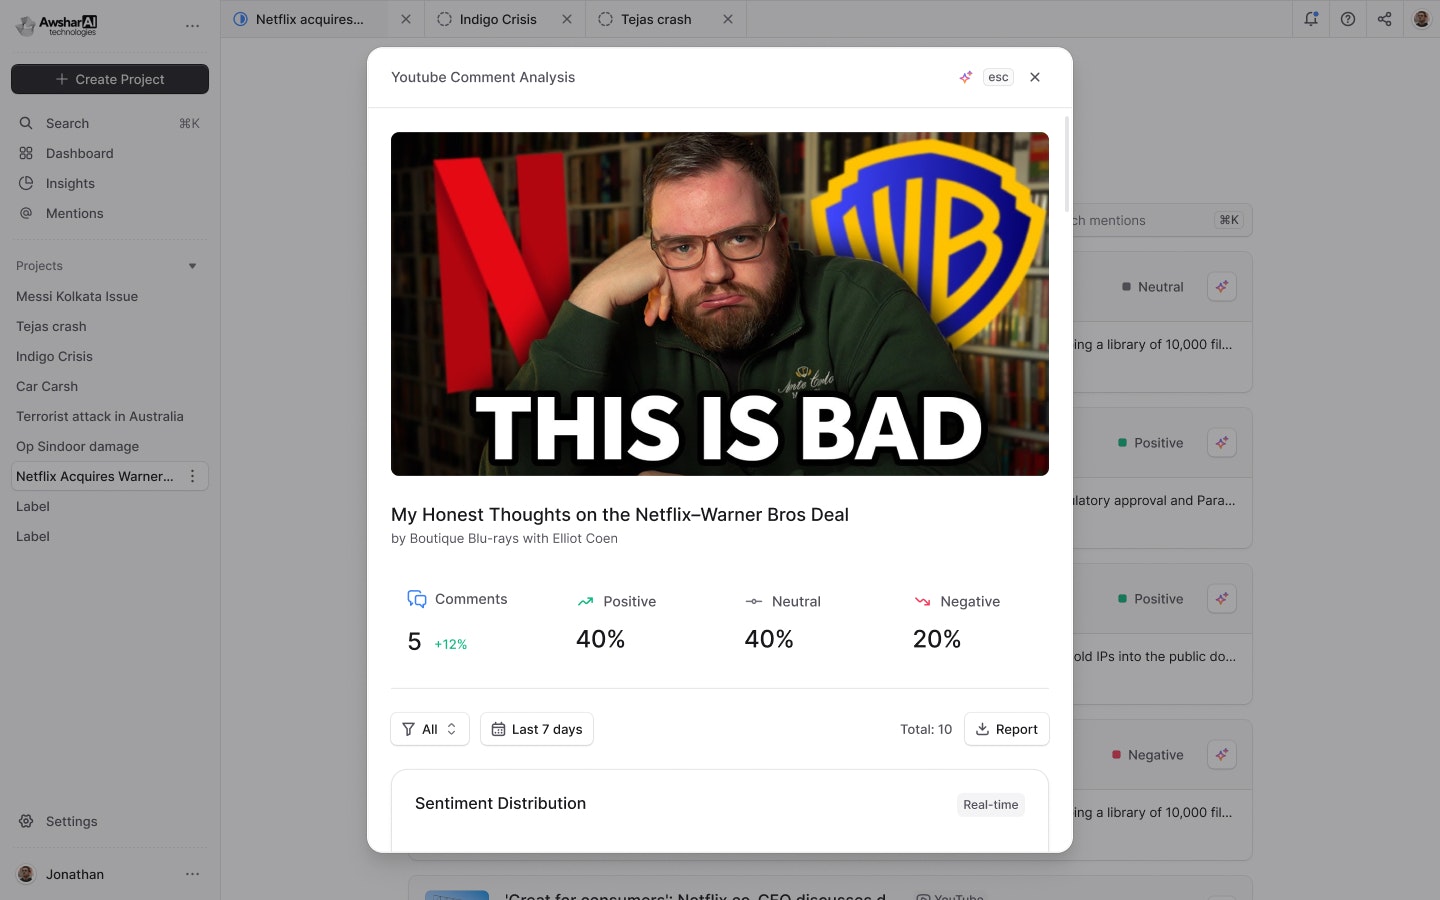
Task: Click the video thumbnail THIS IS BAD
Action: (x=720, y=304)
